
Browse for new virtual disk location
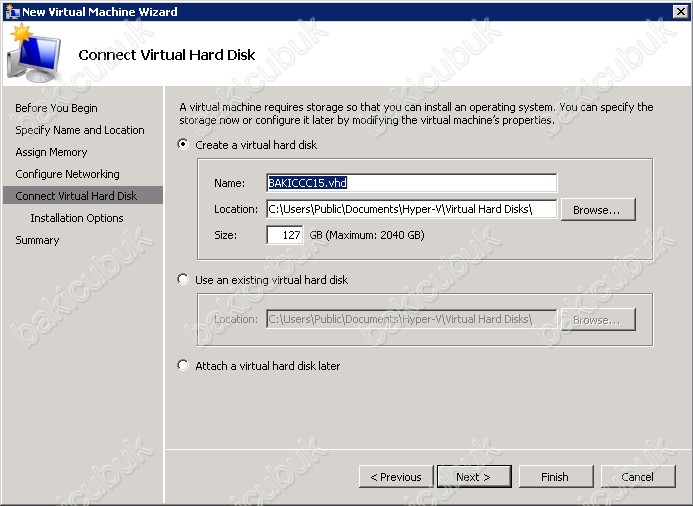[x=597, y=210]
